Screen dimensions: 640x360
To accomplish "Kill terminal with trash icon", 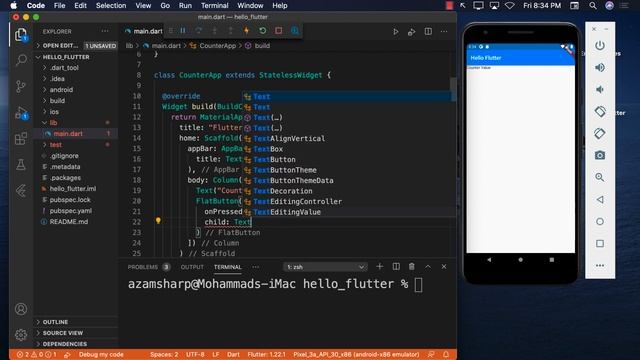I will point(412,267).
